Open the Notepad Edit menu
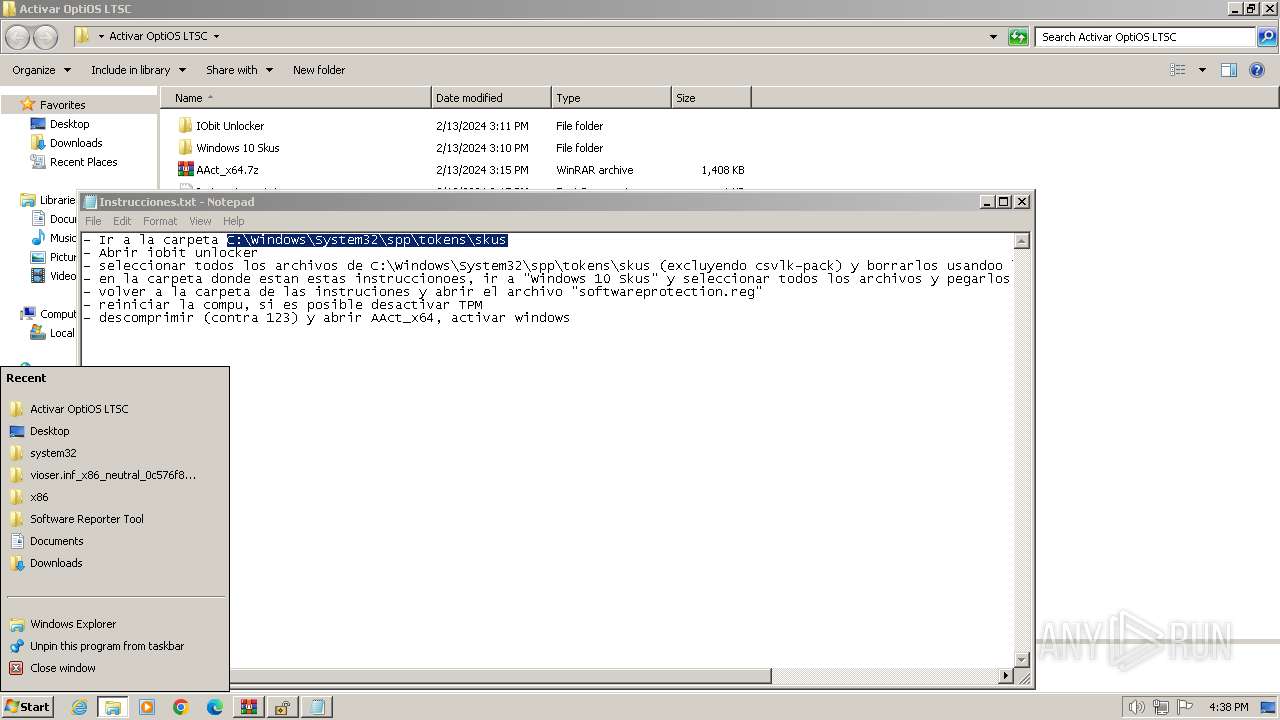Viewport: 1280px width, 720px height. [122, 221]
